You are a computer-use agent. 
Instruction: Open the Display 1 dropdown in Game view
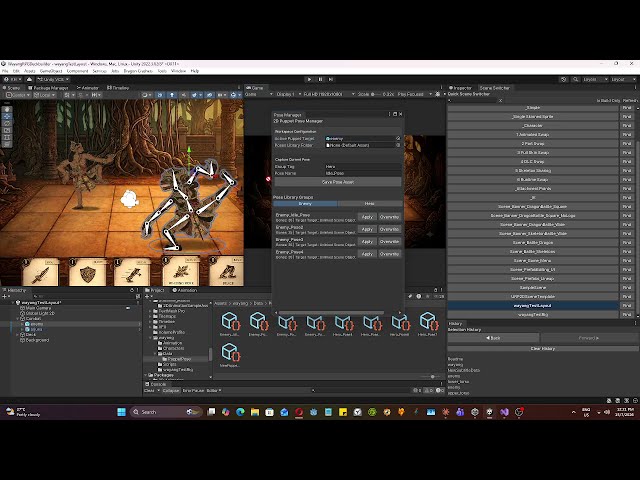click(288, 94)
